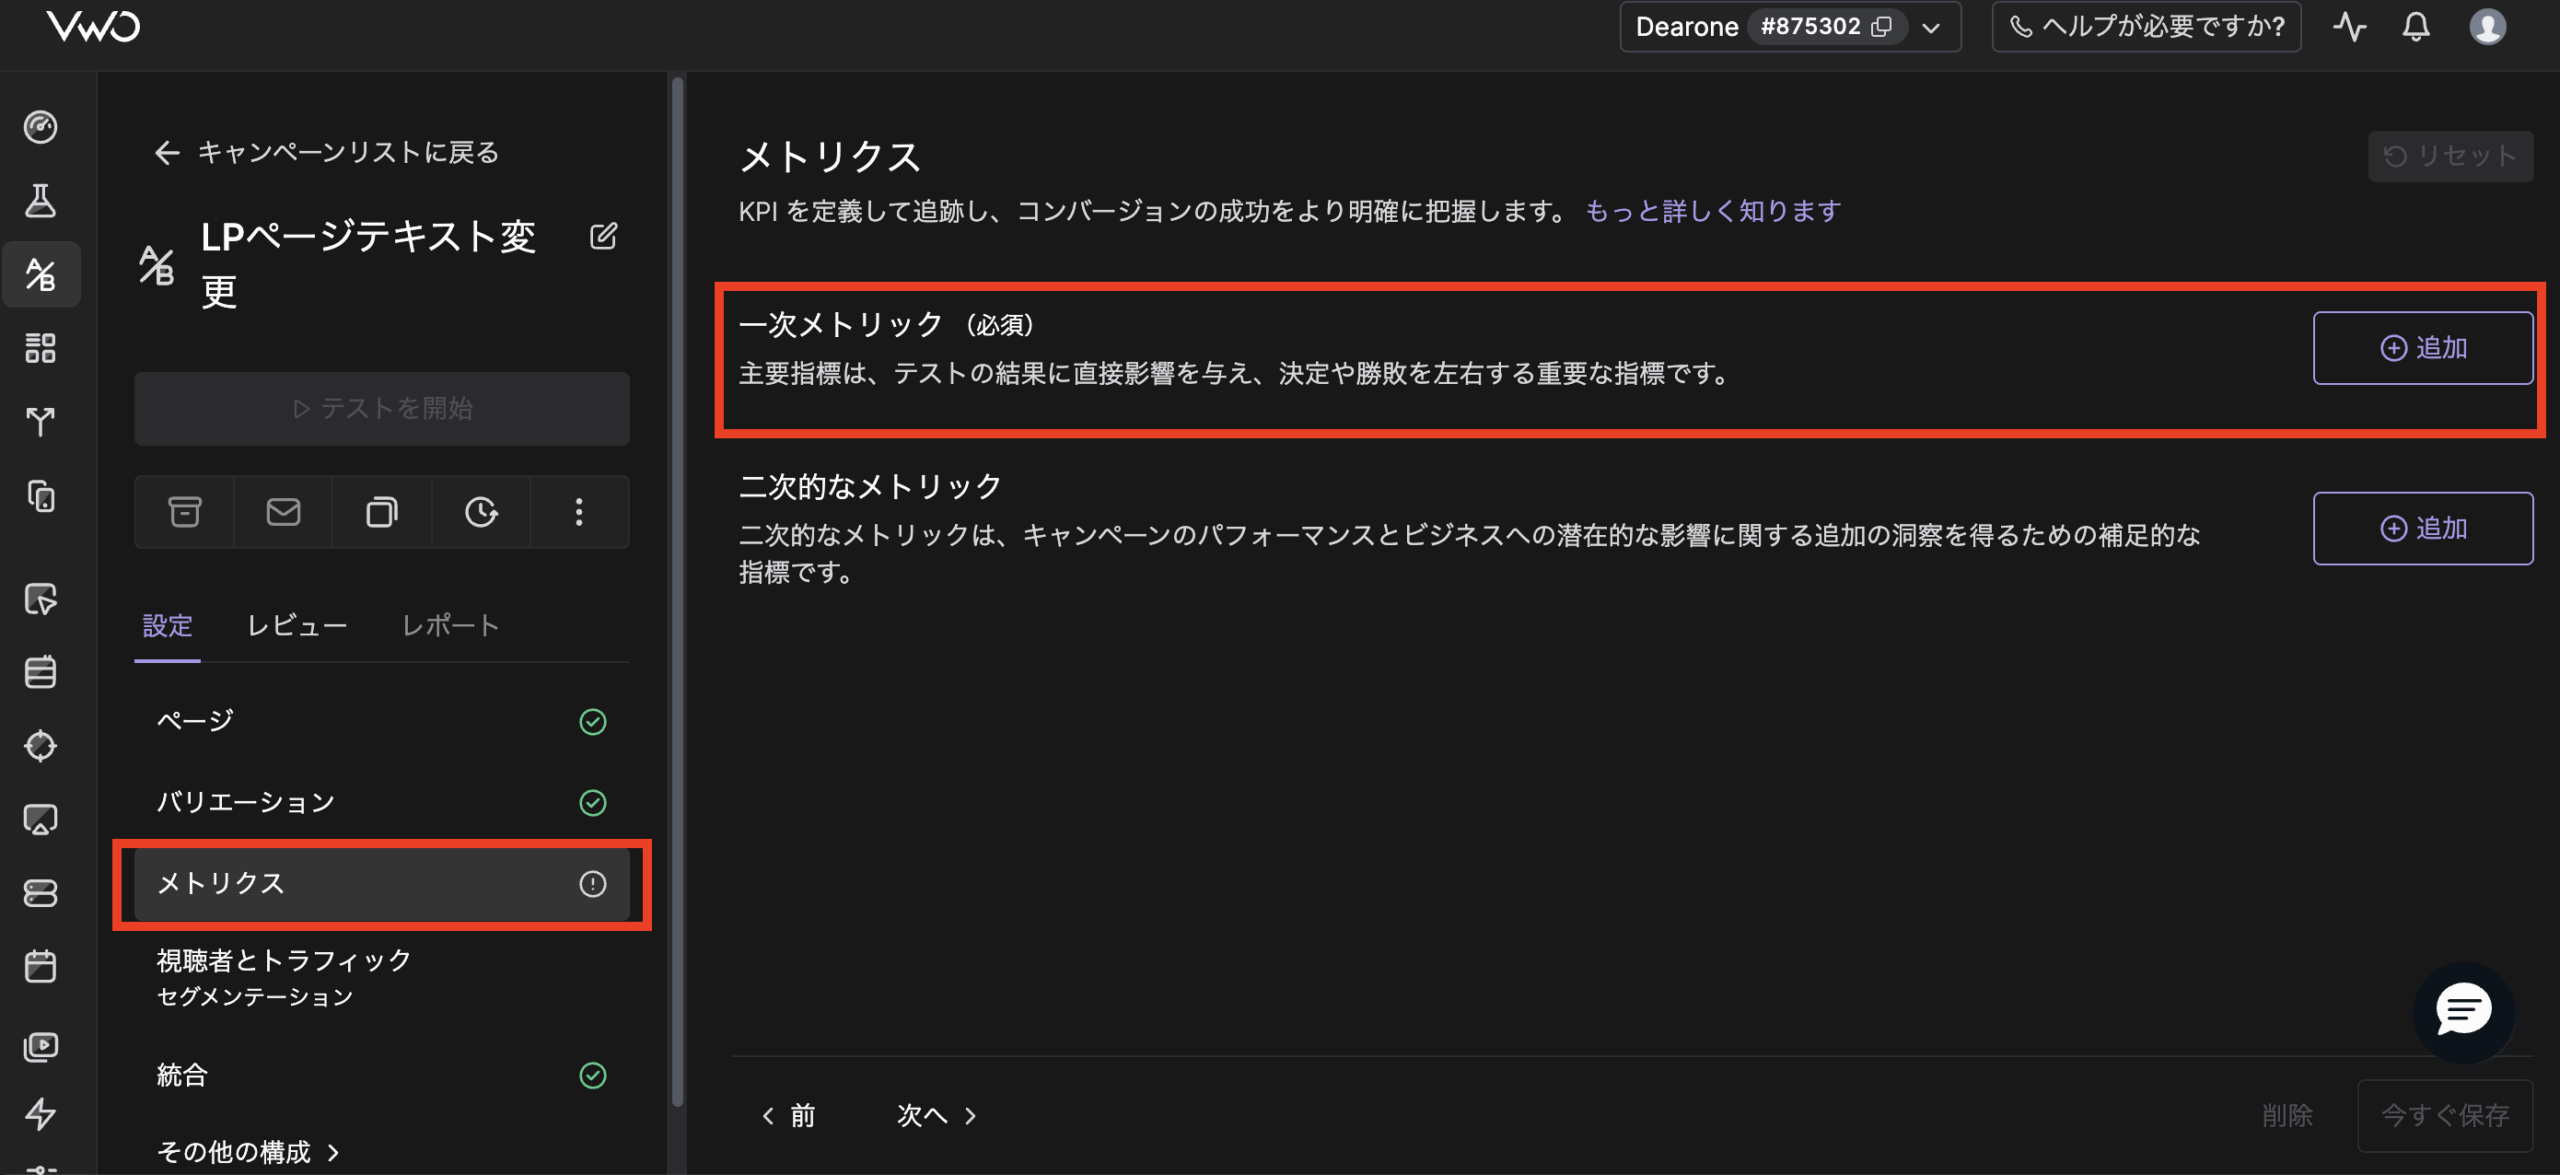
Task: Open the A/B testing section in the sidebar
Action: [41, 274]
